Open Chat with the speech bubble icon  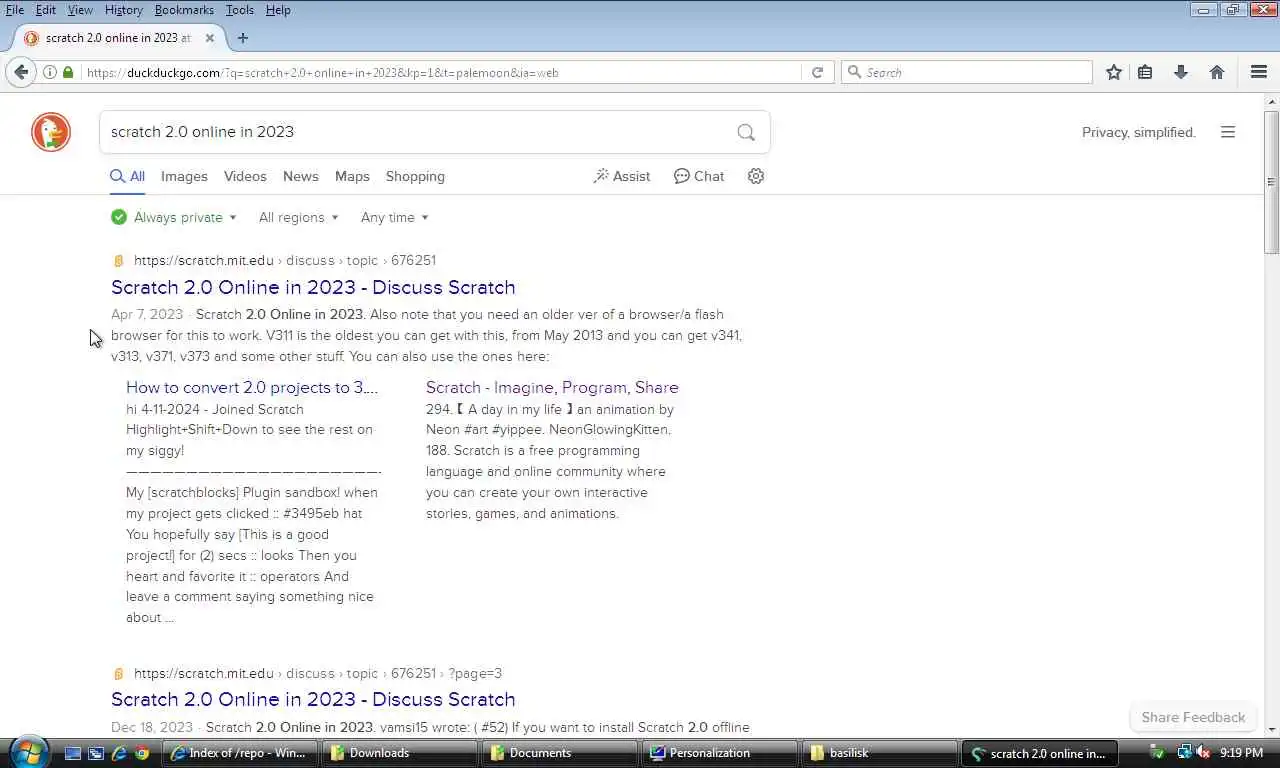[699, 176]
